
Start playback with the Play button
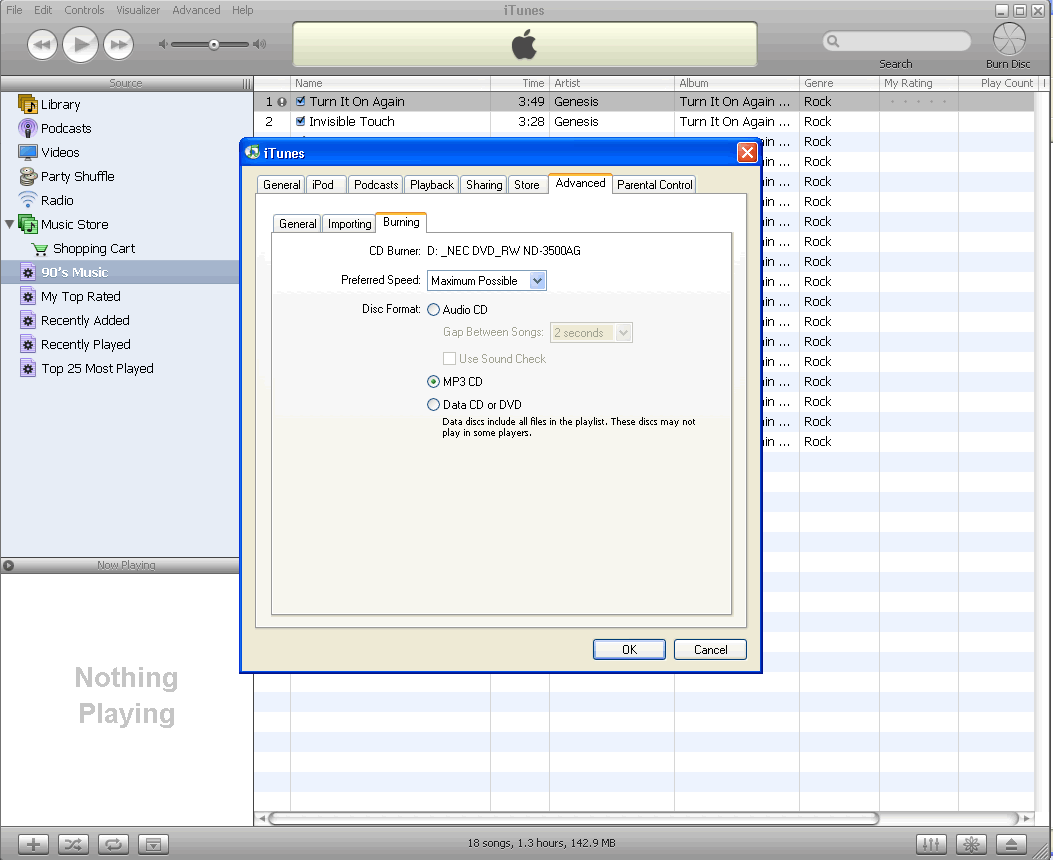tap(81, 45)
